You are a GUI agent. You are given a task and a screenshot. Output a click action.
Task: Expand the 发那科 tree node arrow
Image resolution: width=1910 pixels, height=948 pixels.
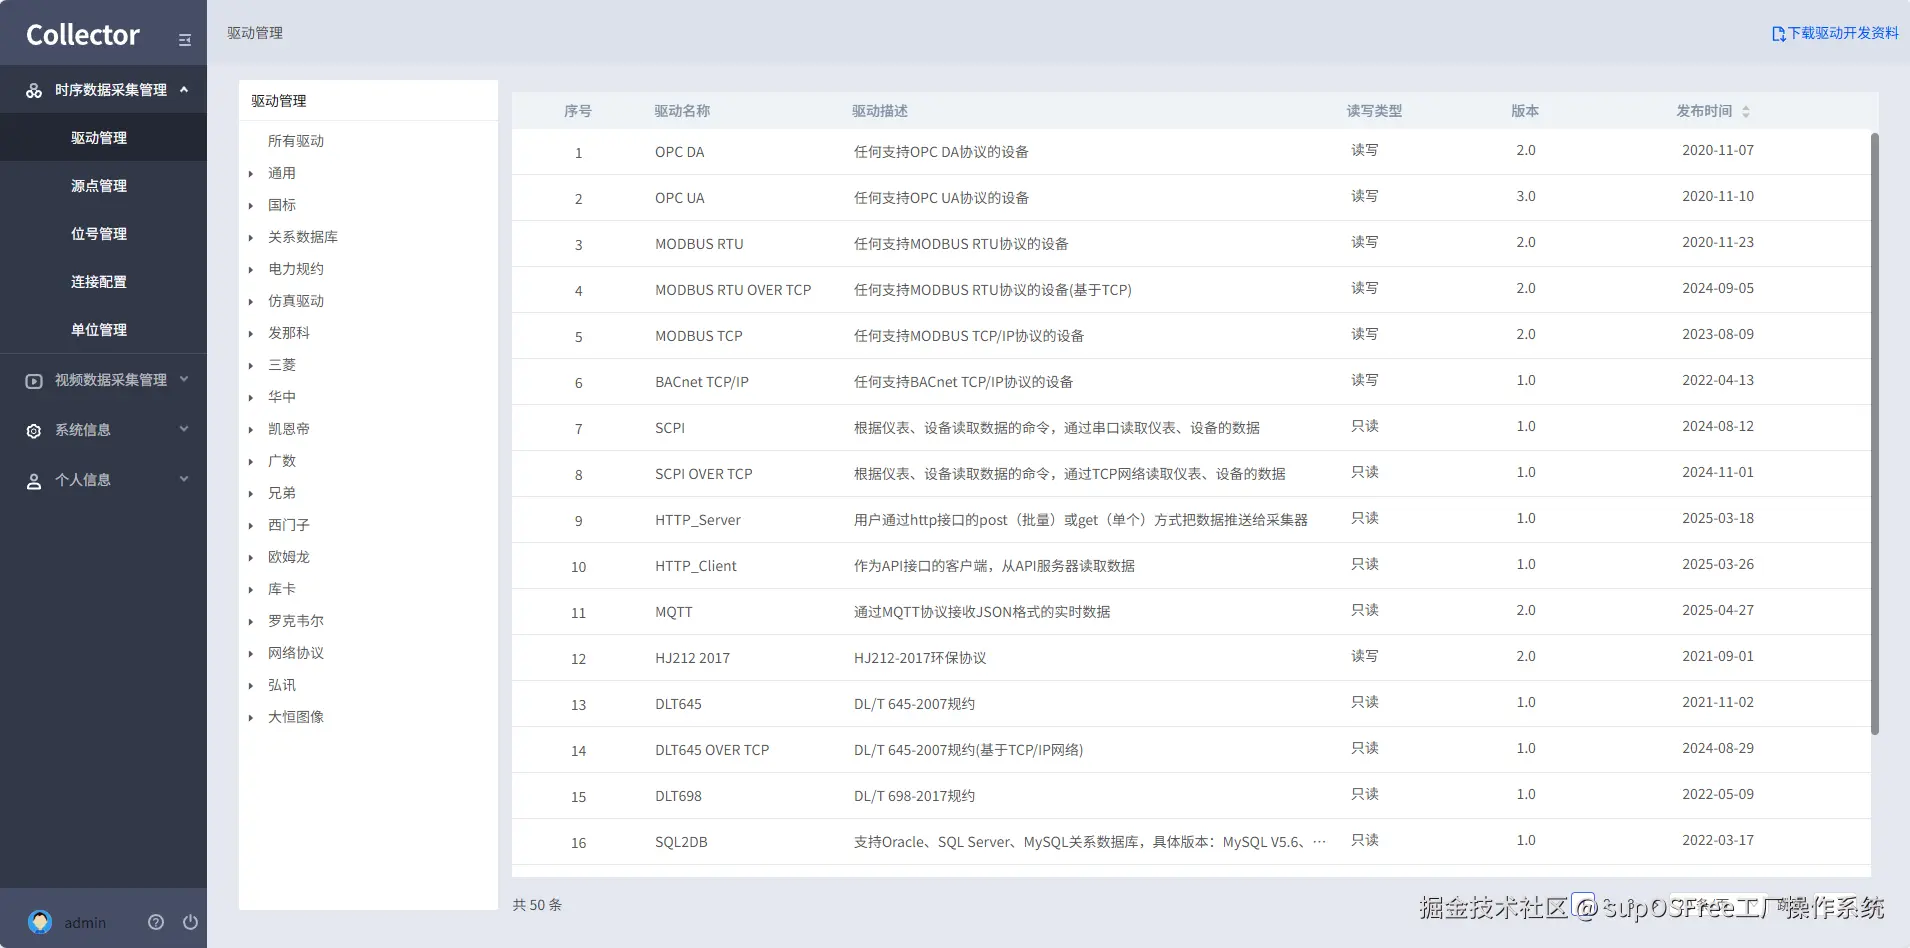pyautogui.click(x=251, y=334)
